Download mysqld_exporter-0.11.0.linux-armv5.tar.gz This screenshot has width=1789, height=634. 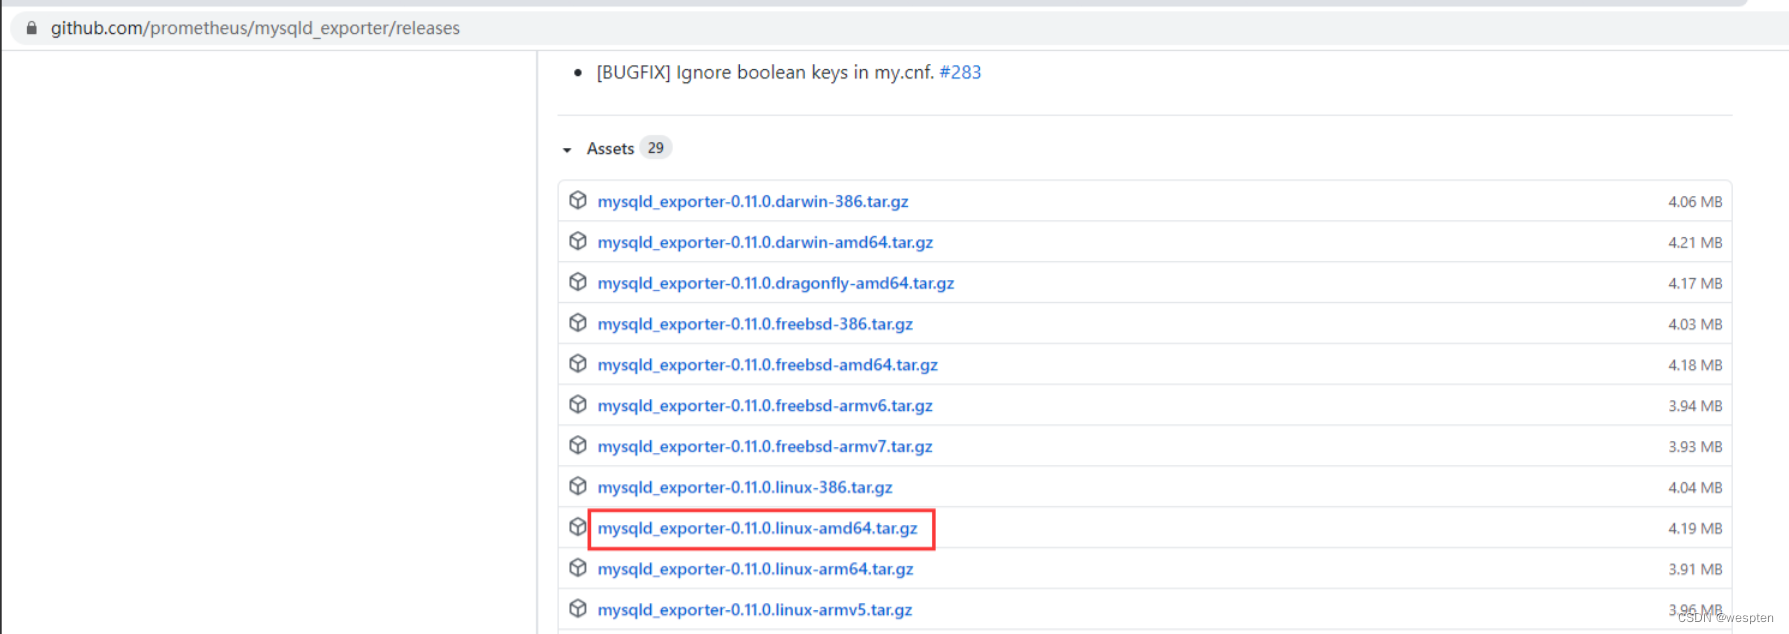point(755,609)
